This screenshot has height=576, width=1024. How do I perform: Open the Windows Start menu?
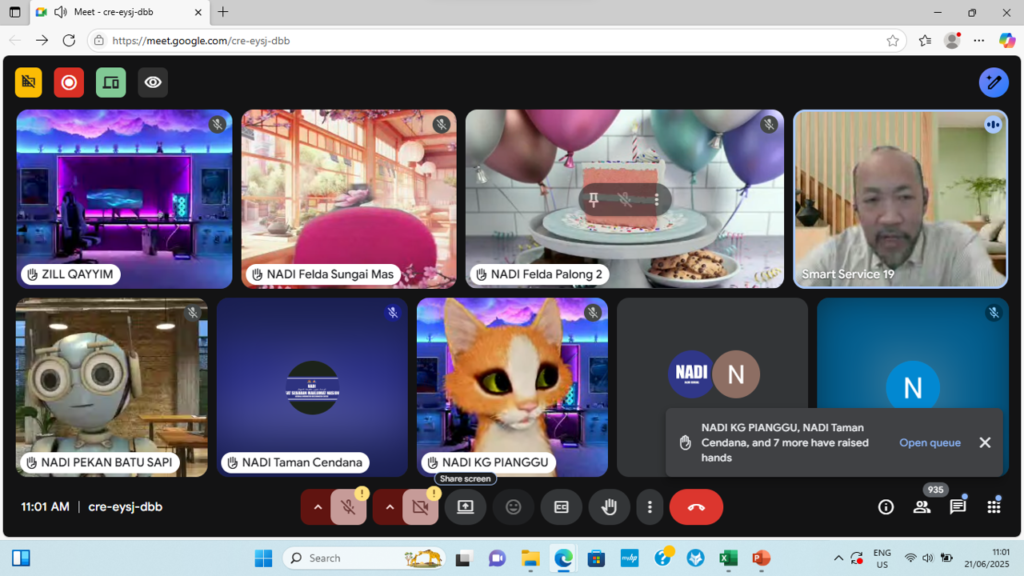pos(263,558)
